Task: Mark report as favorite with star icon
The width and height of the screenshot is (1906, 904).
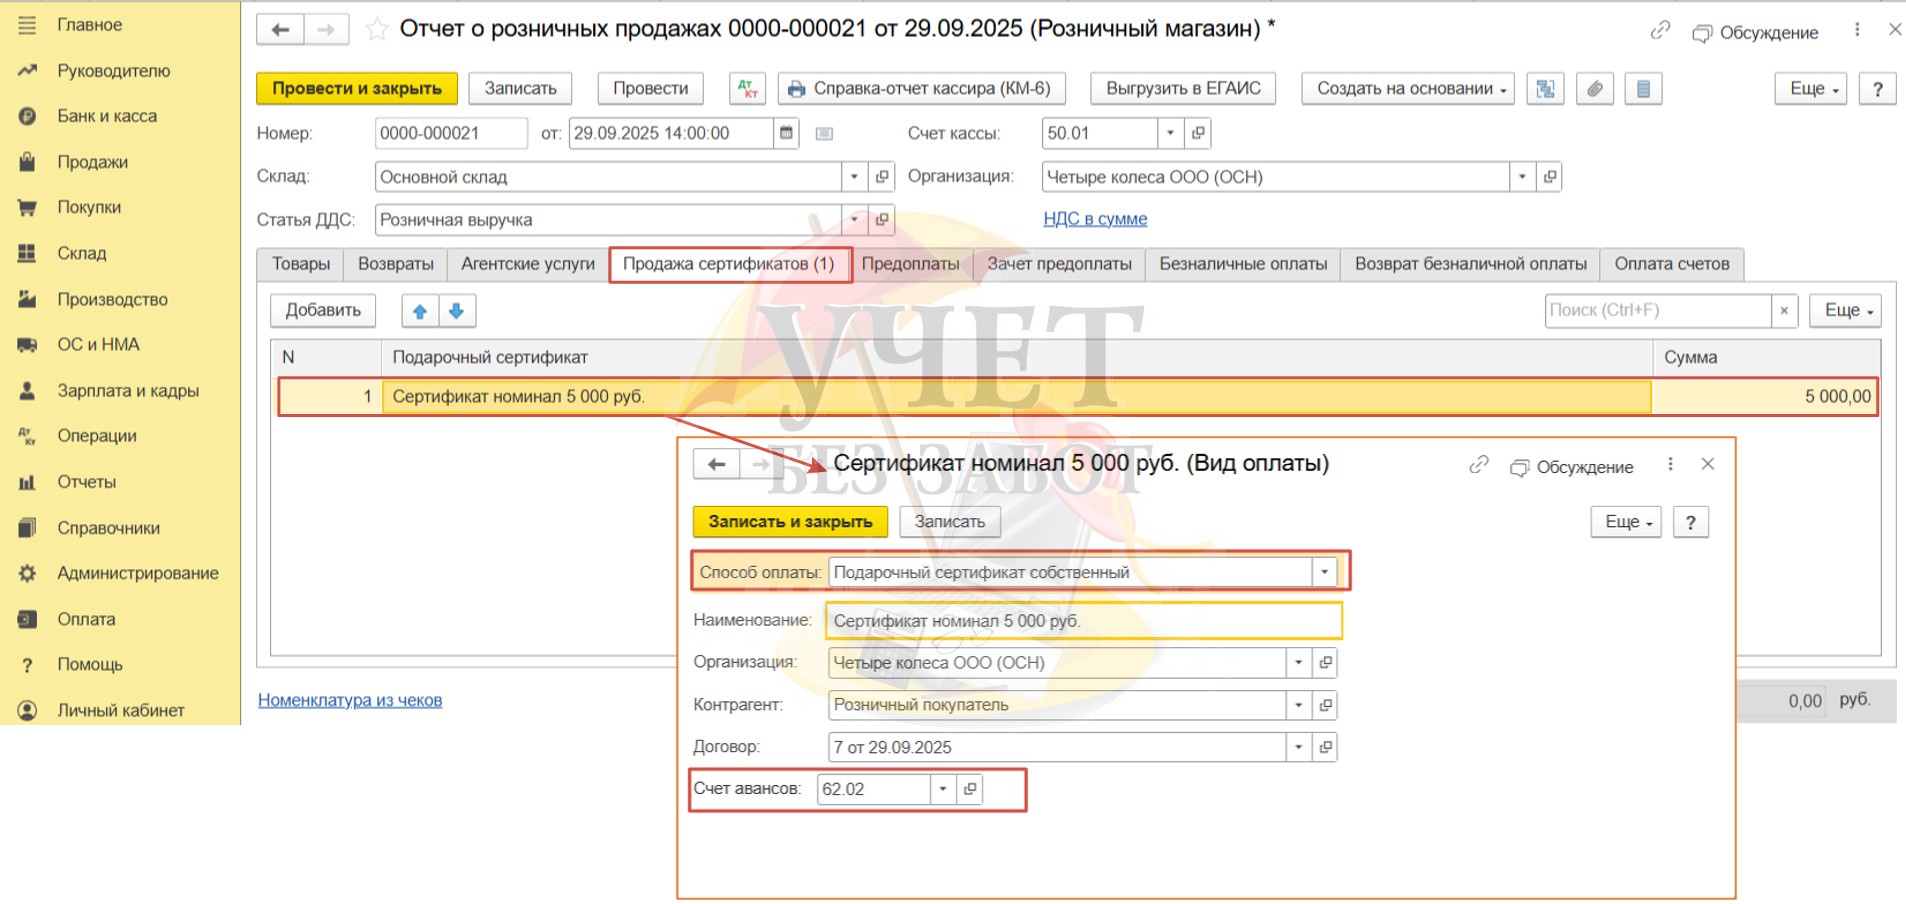Action: [x=377, y=29]
